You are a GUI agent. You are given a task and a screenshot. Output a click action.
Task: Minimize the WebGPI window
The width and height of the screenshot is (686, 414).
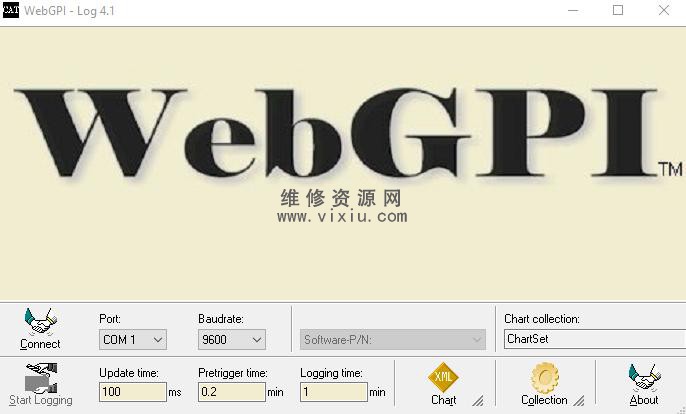click(573, 10)
